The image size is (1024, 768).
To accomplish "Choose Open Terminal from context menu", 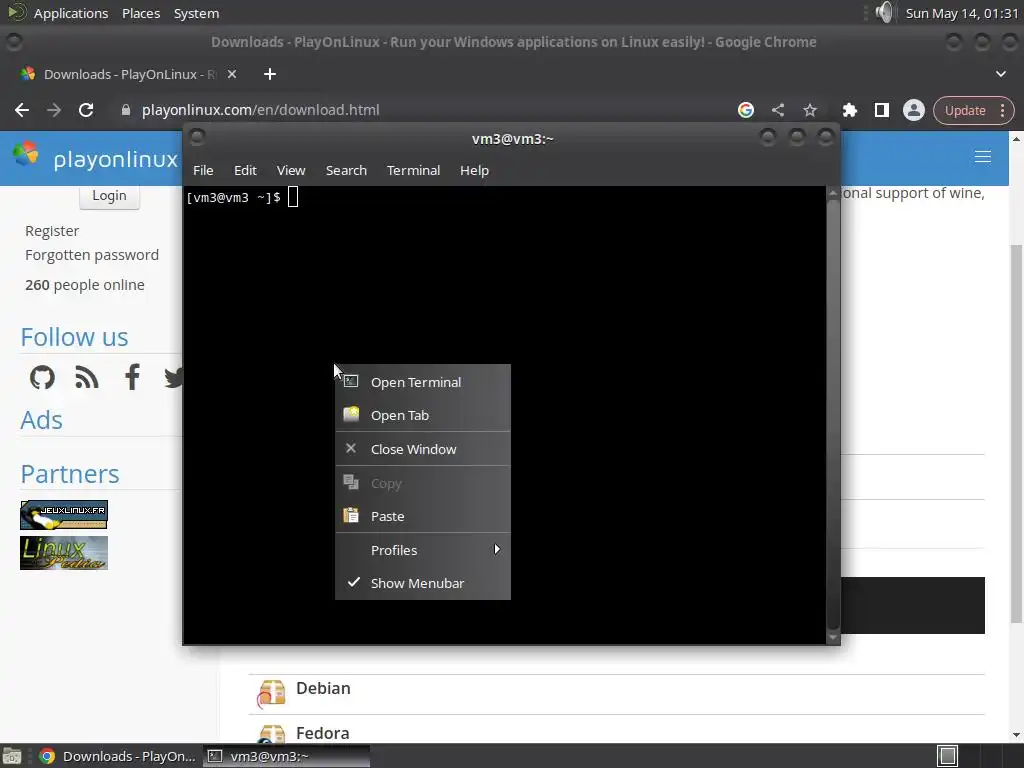I will click(x=423, y=382).
